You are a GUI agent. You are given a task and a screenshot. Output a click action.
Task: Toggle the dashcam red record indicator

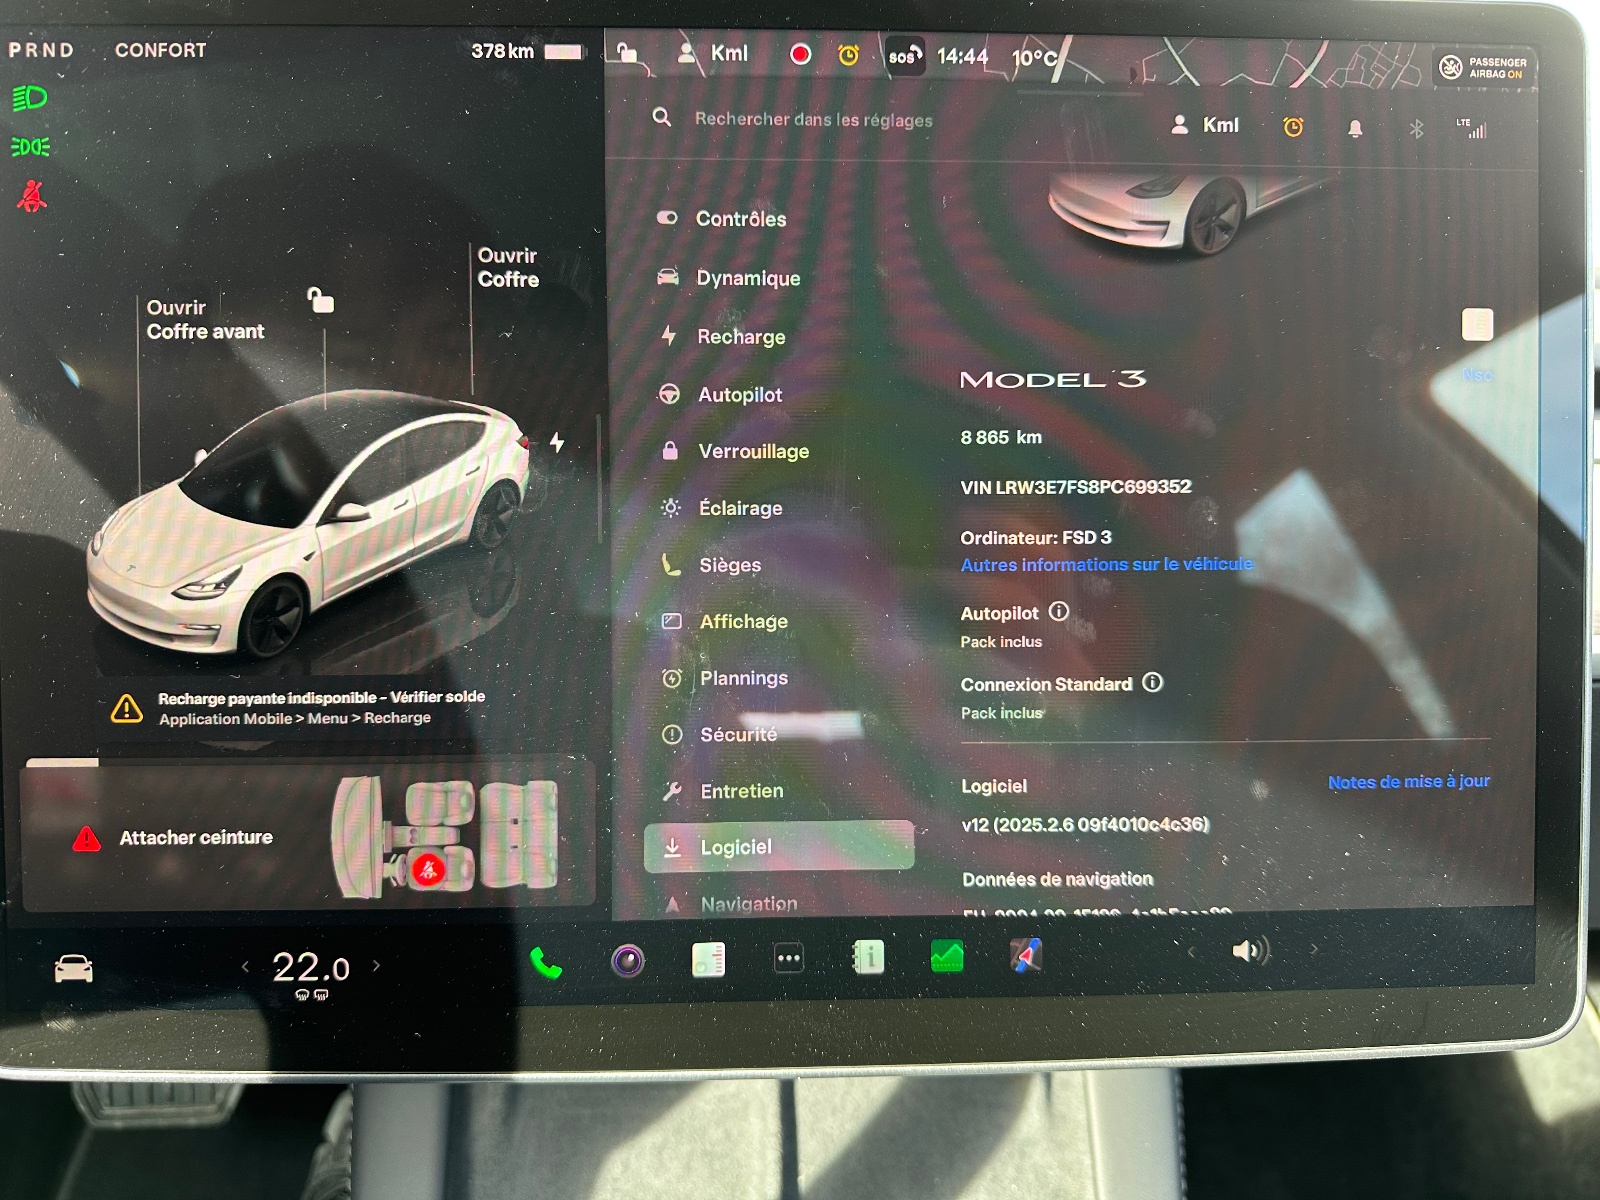pyautogui.click(x=800, y=54)
